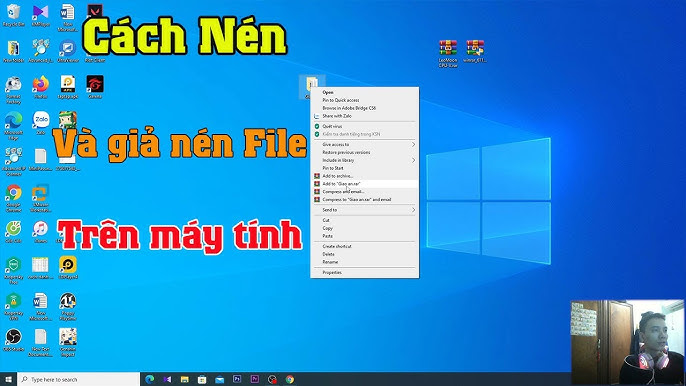Expand the Give access to submenu
Image resolution: width=686 pixels, height=386 pixels.
tap(364, 144)
